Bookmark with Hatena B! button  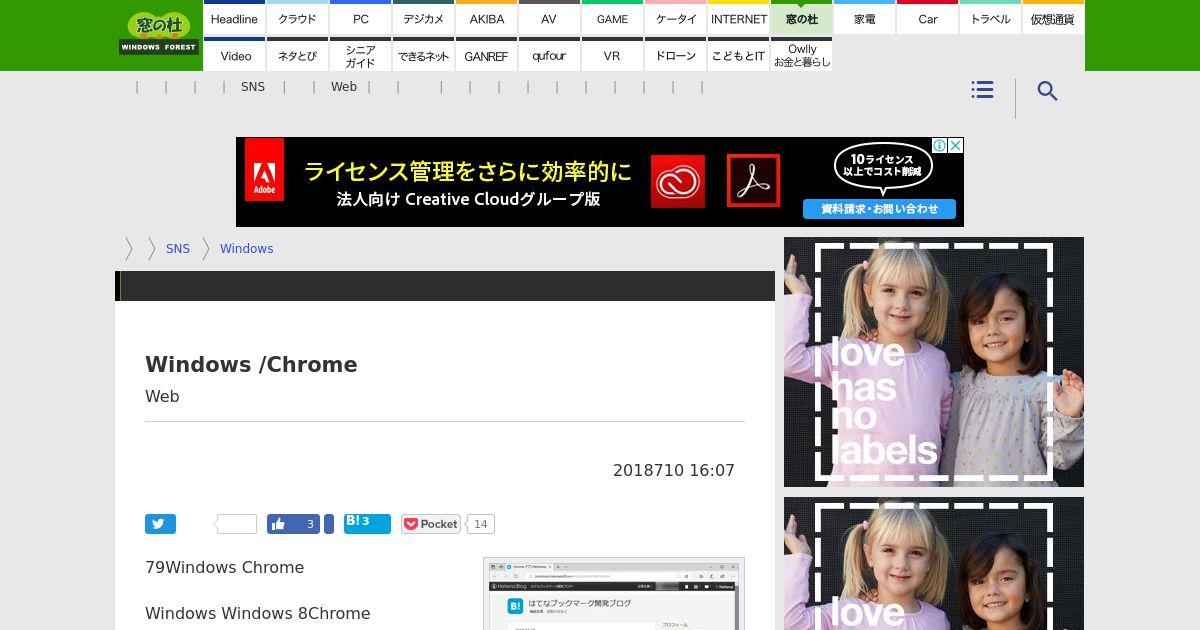[367, 524]
